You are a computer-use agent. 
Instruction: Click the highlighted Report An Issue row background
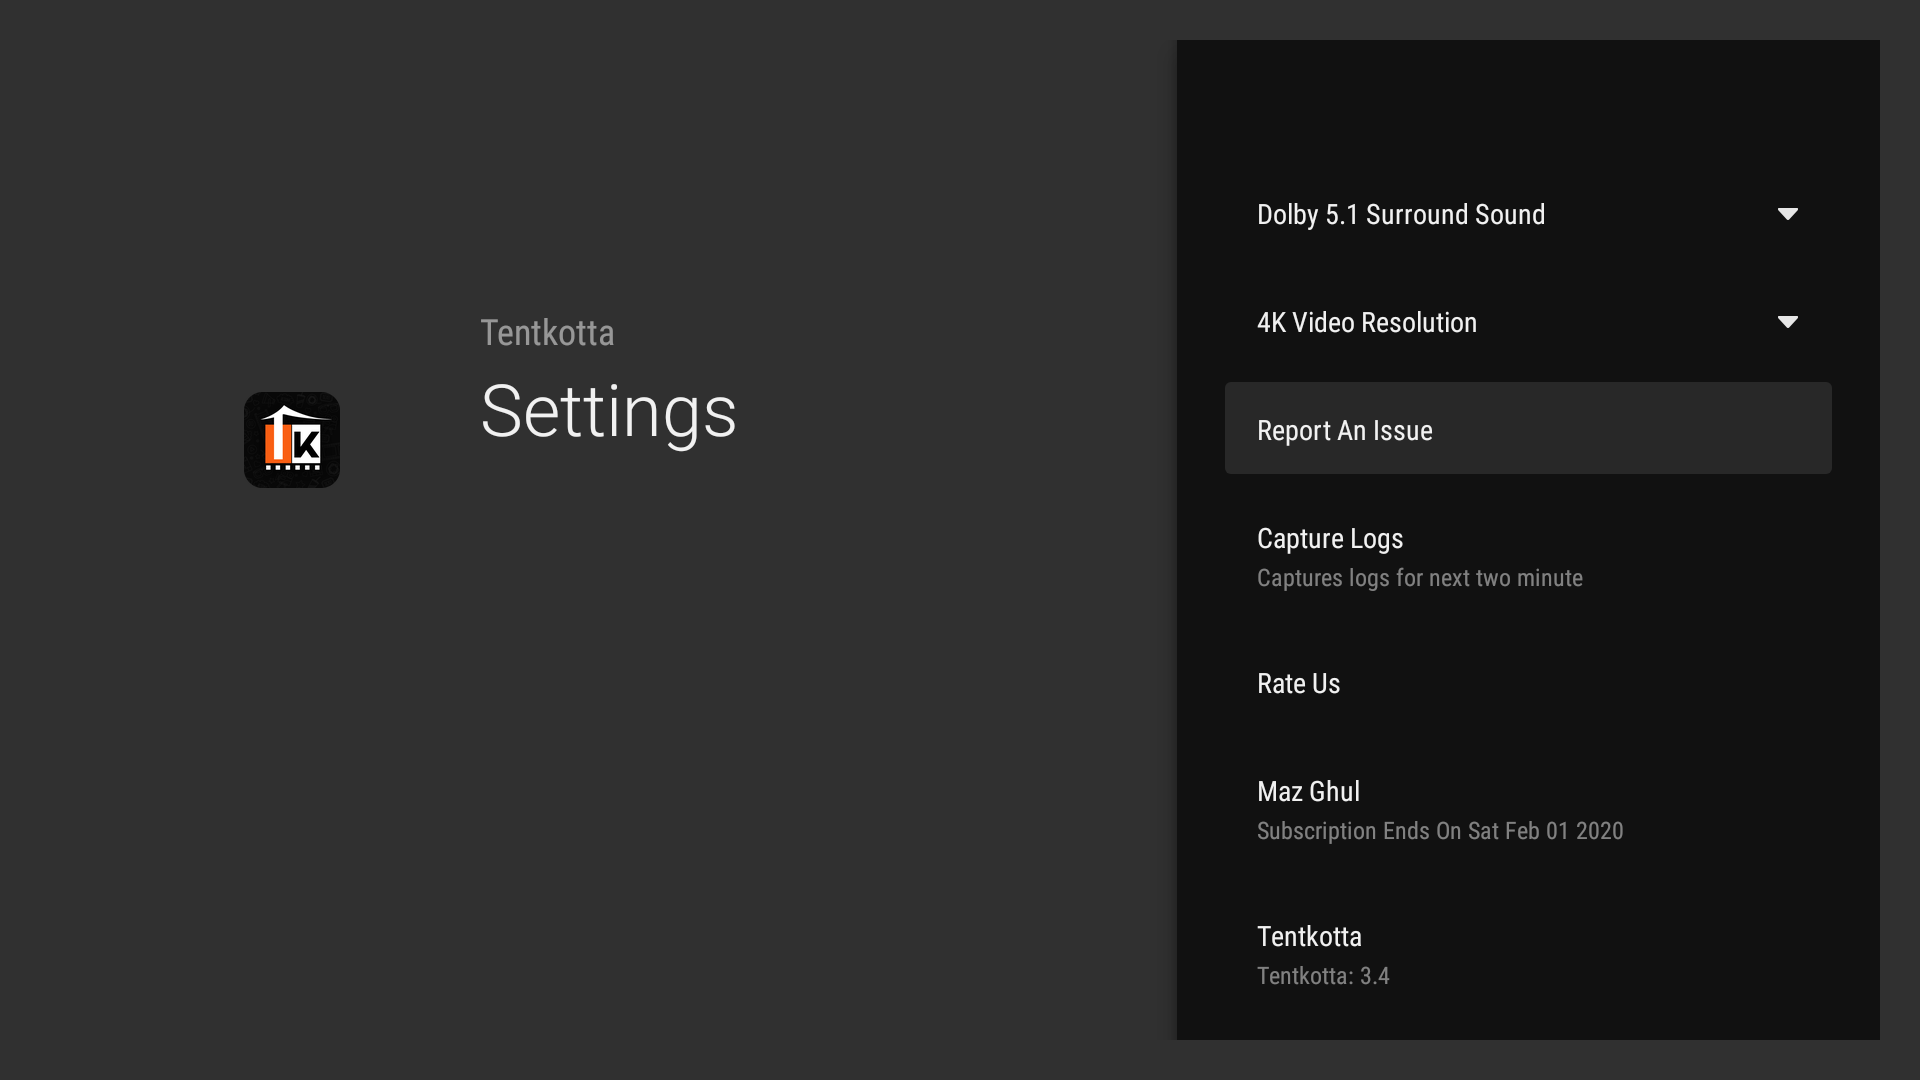coord(1650,429)
